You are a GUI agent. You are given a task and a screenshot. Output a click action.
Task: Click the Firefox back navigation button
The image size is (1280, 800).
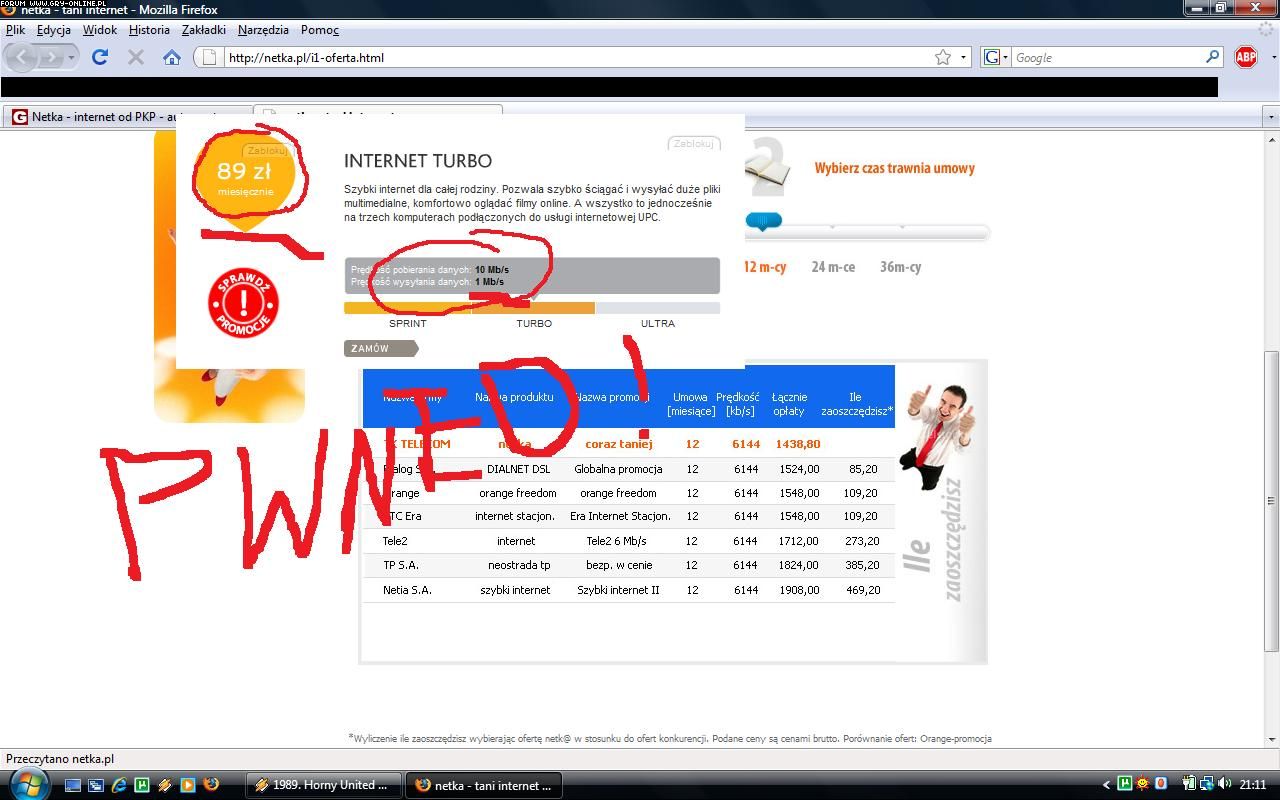click(21, 57)
